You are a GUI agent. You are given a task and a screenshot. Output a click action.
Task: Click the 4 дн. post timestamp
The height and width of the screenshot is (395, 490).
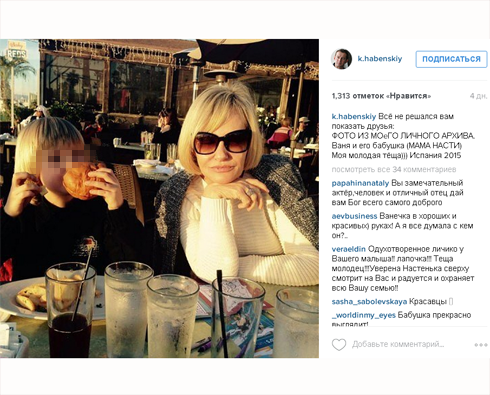tap(478, 96)
